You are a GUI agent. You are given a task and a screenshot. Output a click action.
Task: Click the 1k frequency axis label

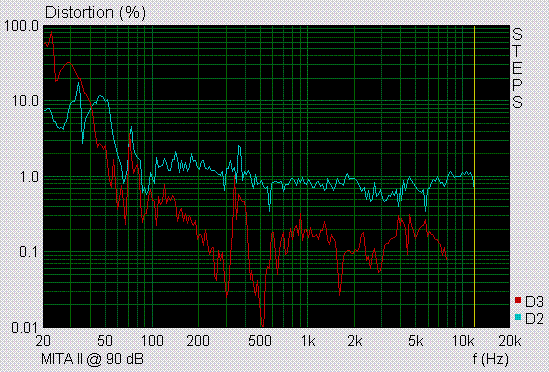pyautogui.click(x=308, y=341)
